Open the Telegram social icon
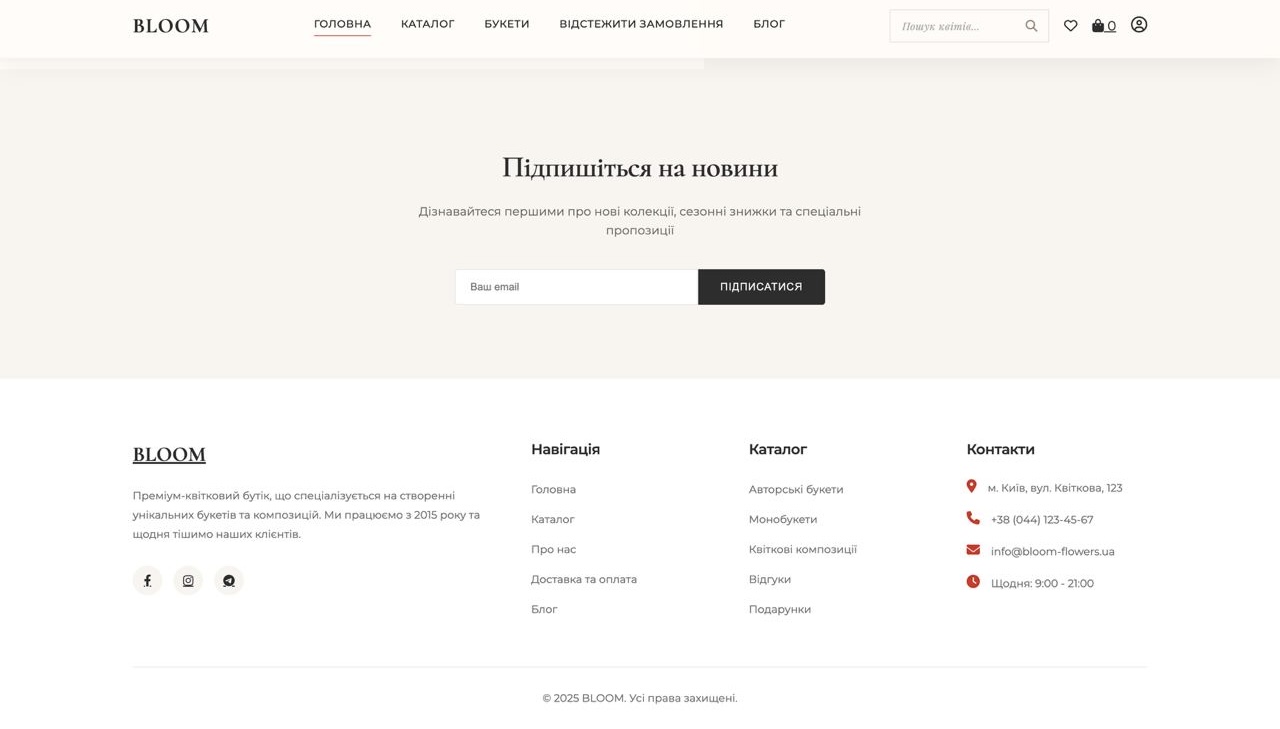1280x729 pixels. [x=229, y=580]
